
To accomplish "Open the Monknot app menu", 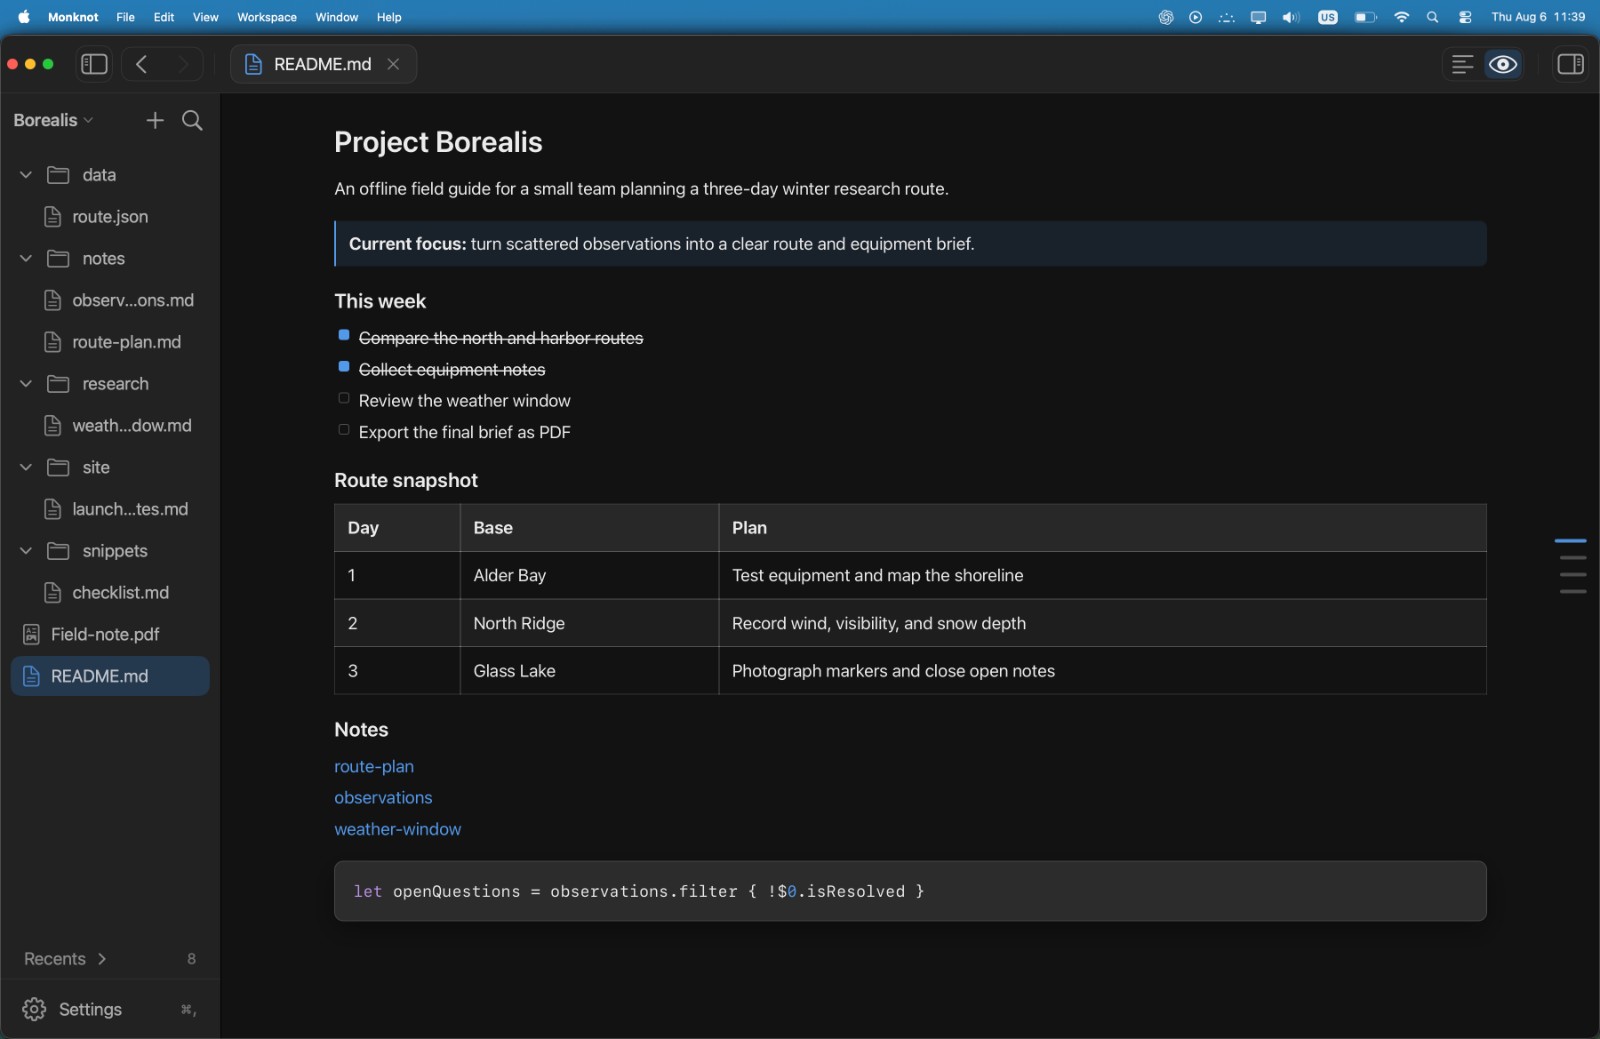I will (x=73, y=17).
